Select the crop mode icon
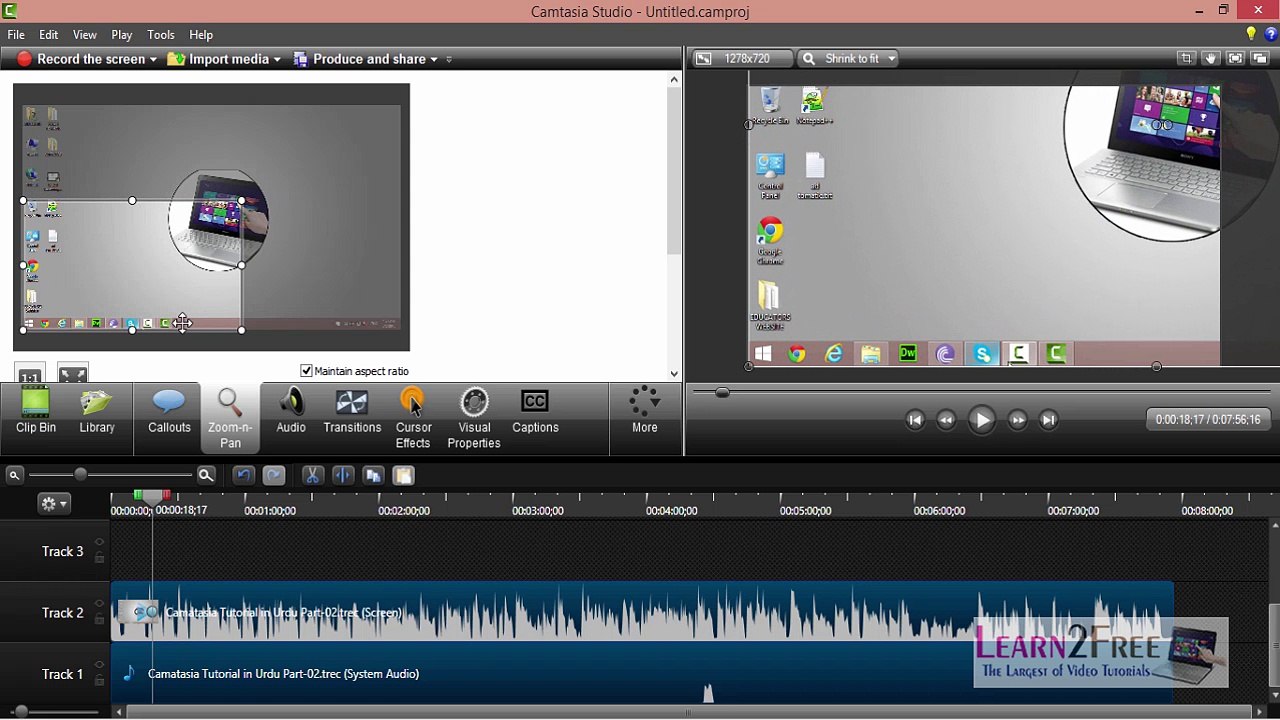1280x720 pixels. pos(1186,59)
